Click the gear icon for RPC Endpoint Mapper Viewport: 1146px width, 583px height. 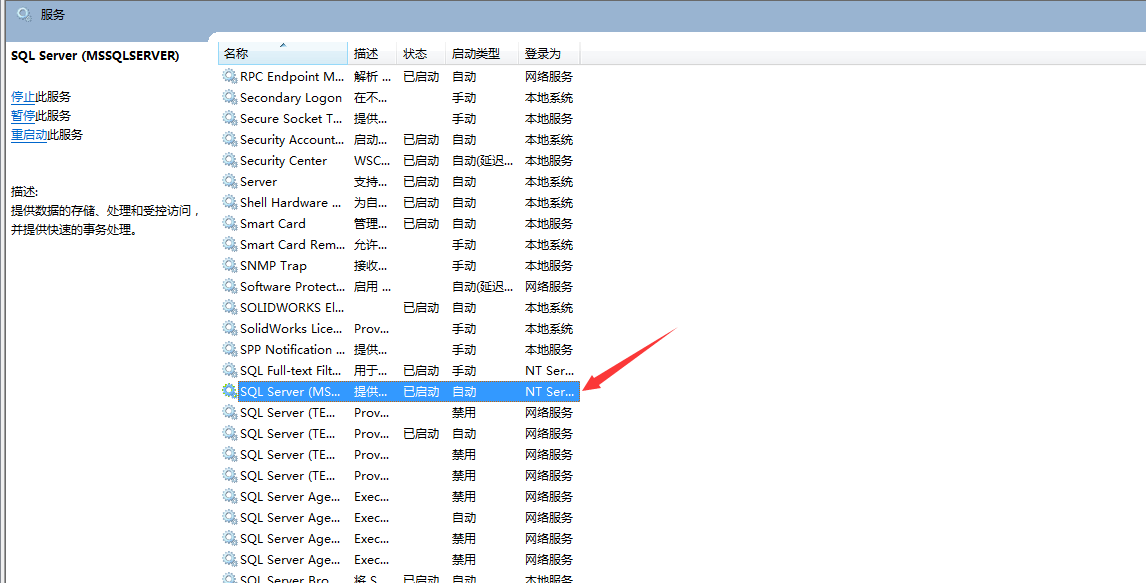(x=229, y=76)
